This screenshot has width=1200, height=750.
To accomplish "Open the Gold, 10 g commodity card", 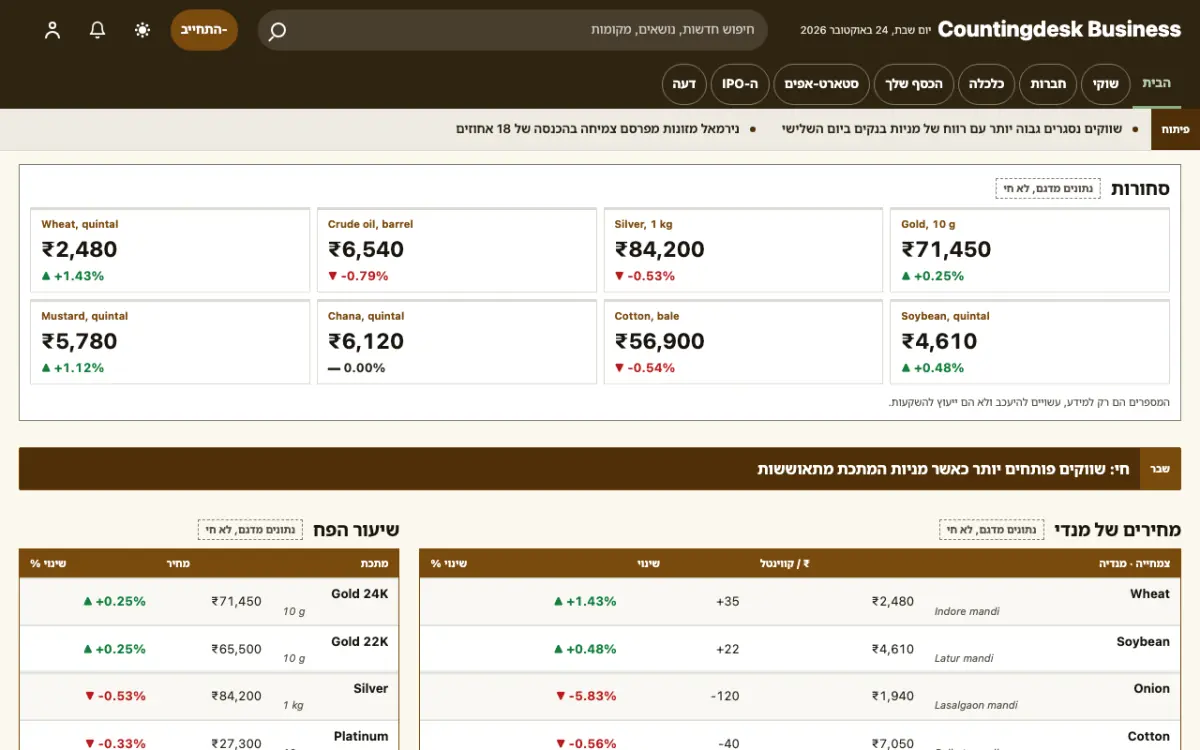I will point(1030,250).
